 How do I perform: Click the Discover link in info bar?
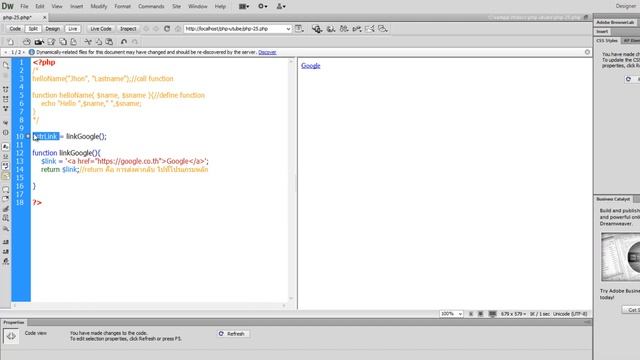tap(267, 52)
